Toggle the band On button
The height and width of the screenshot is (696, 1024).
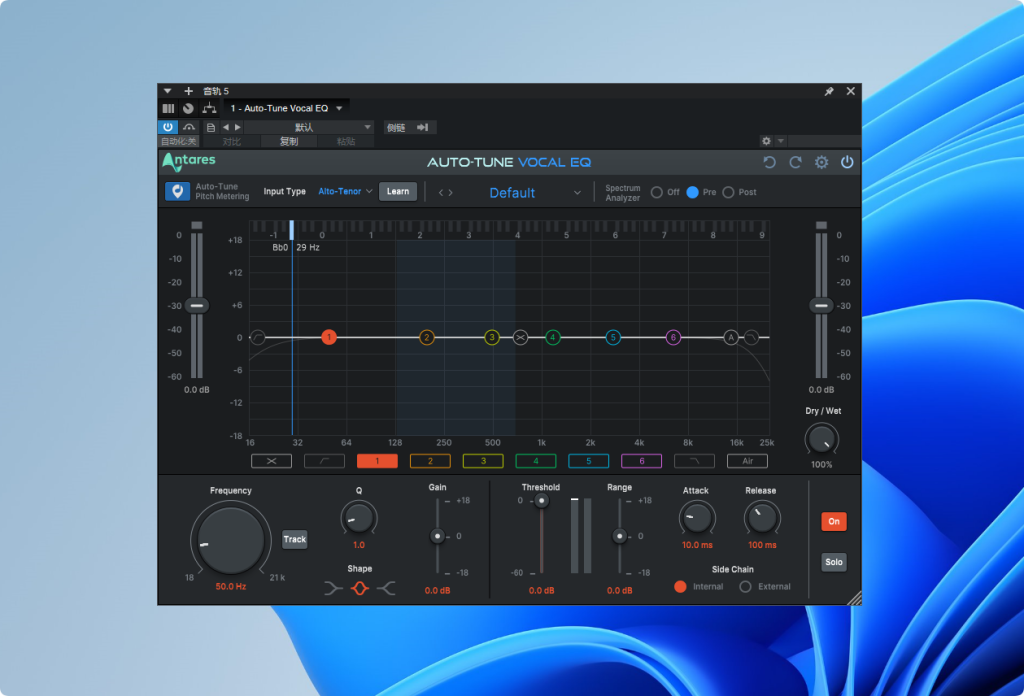(x=834, y=521)
